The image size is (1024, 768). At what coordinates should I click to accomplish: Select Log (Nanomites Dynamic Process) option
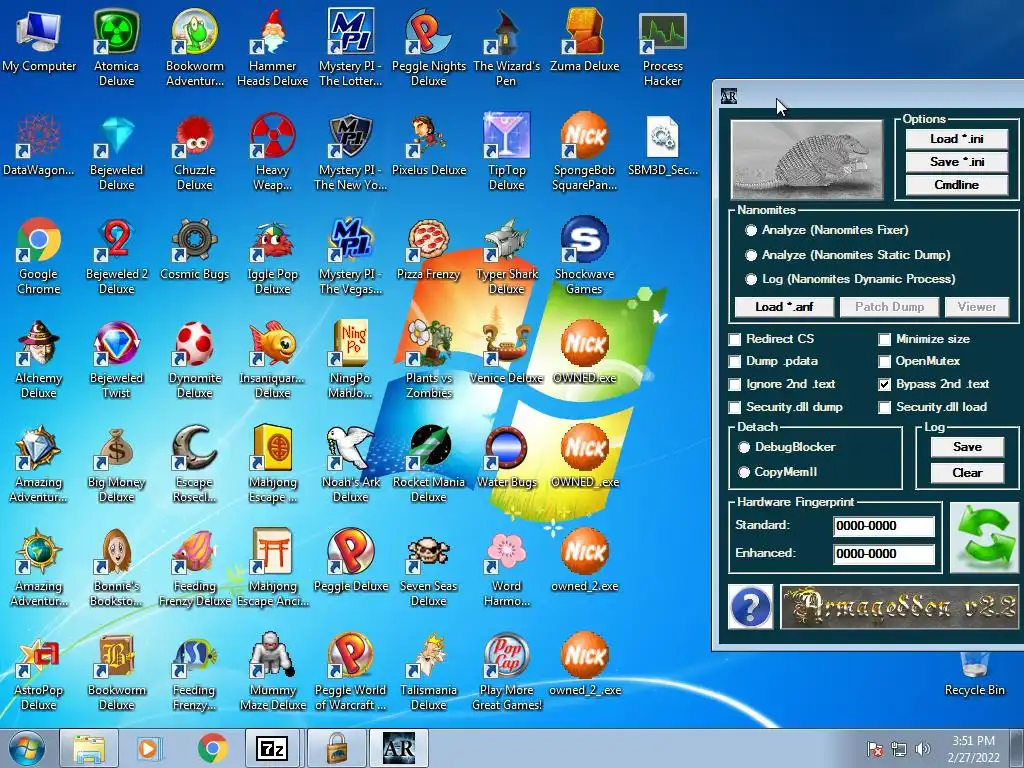click(x=751, y=280)
